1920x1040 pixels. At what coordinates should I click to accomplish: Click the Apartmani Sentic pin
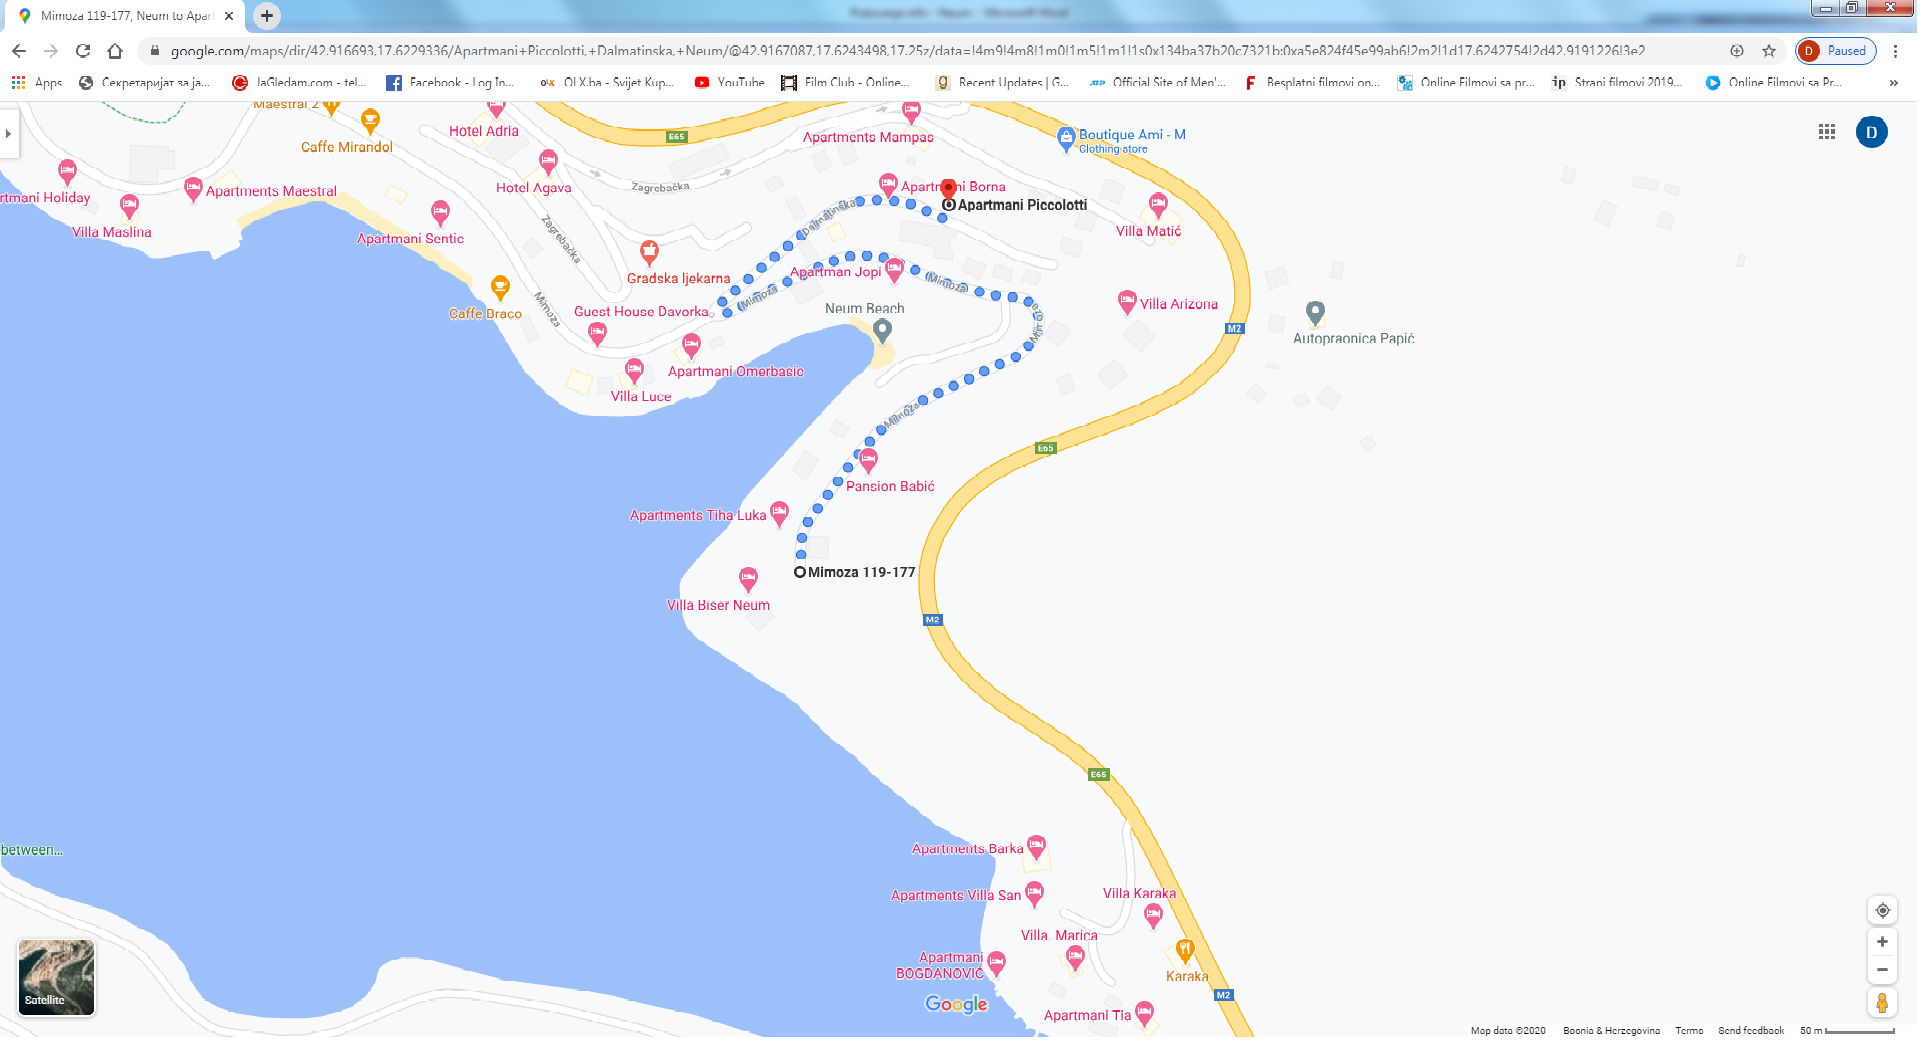[440, 212]
